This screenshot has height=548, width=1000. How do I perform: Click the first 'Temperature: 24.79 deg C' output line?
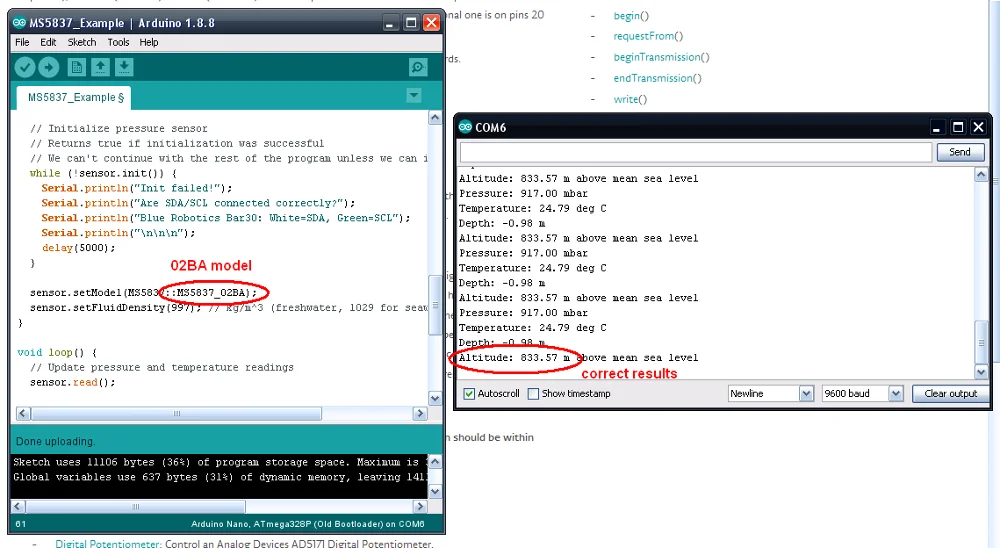pyautogui.click(x=533, y=208)
